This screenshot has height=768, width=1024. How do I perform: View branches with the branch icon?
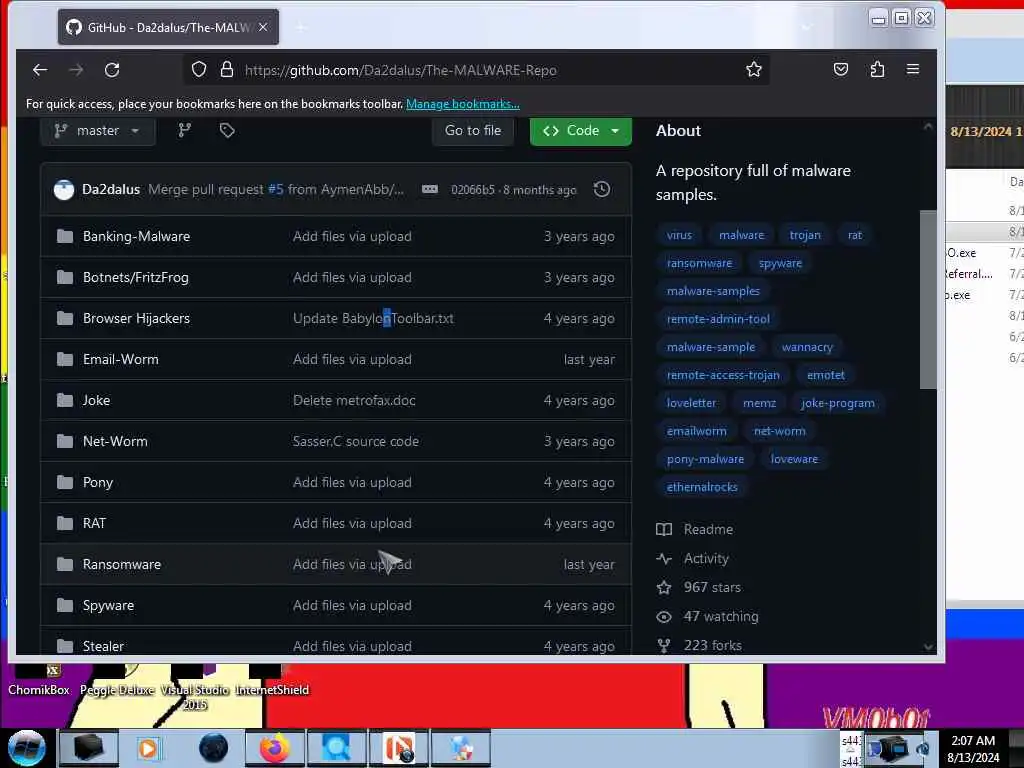[185, 131]
